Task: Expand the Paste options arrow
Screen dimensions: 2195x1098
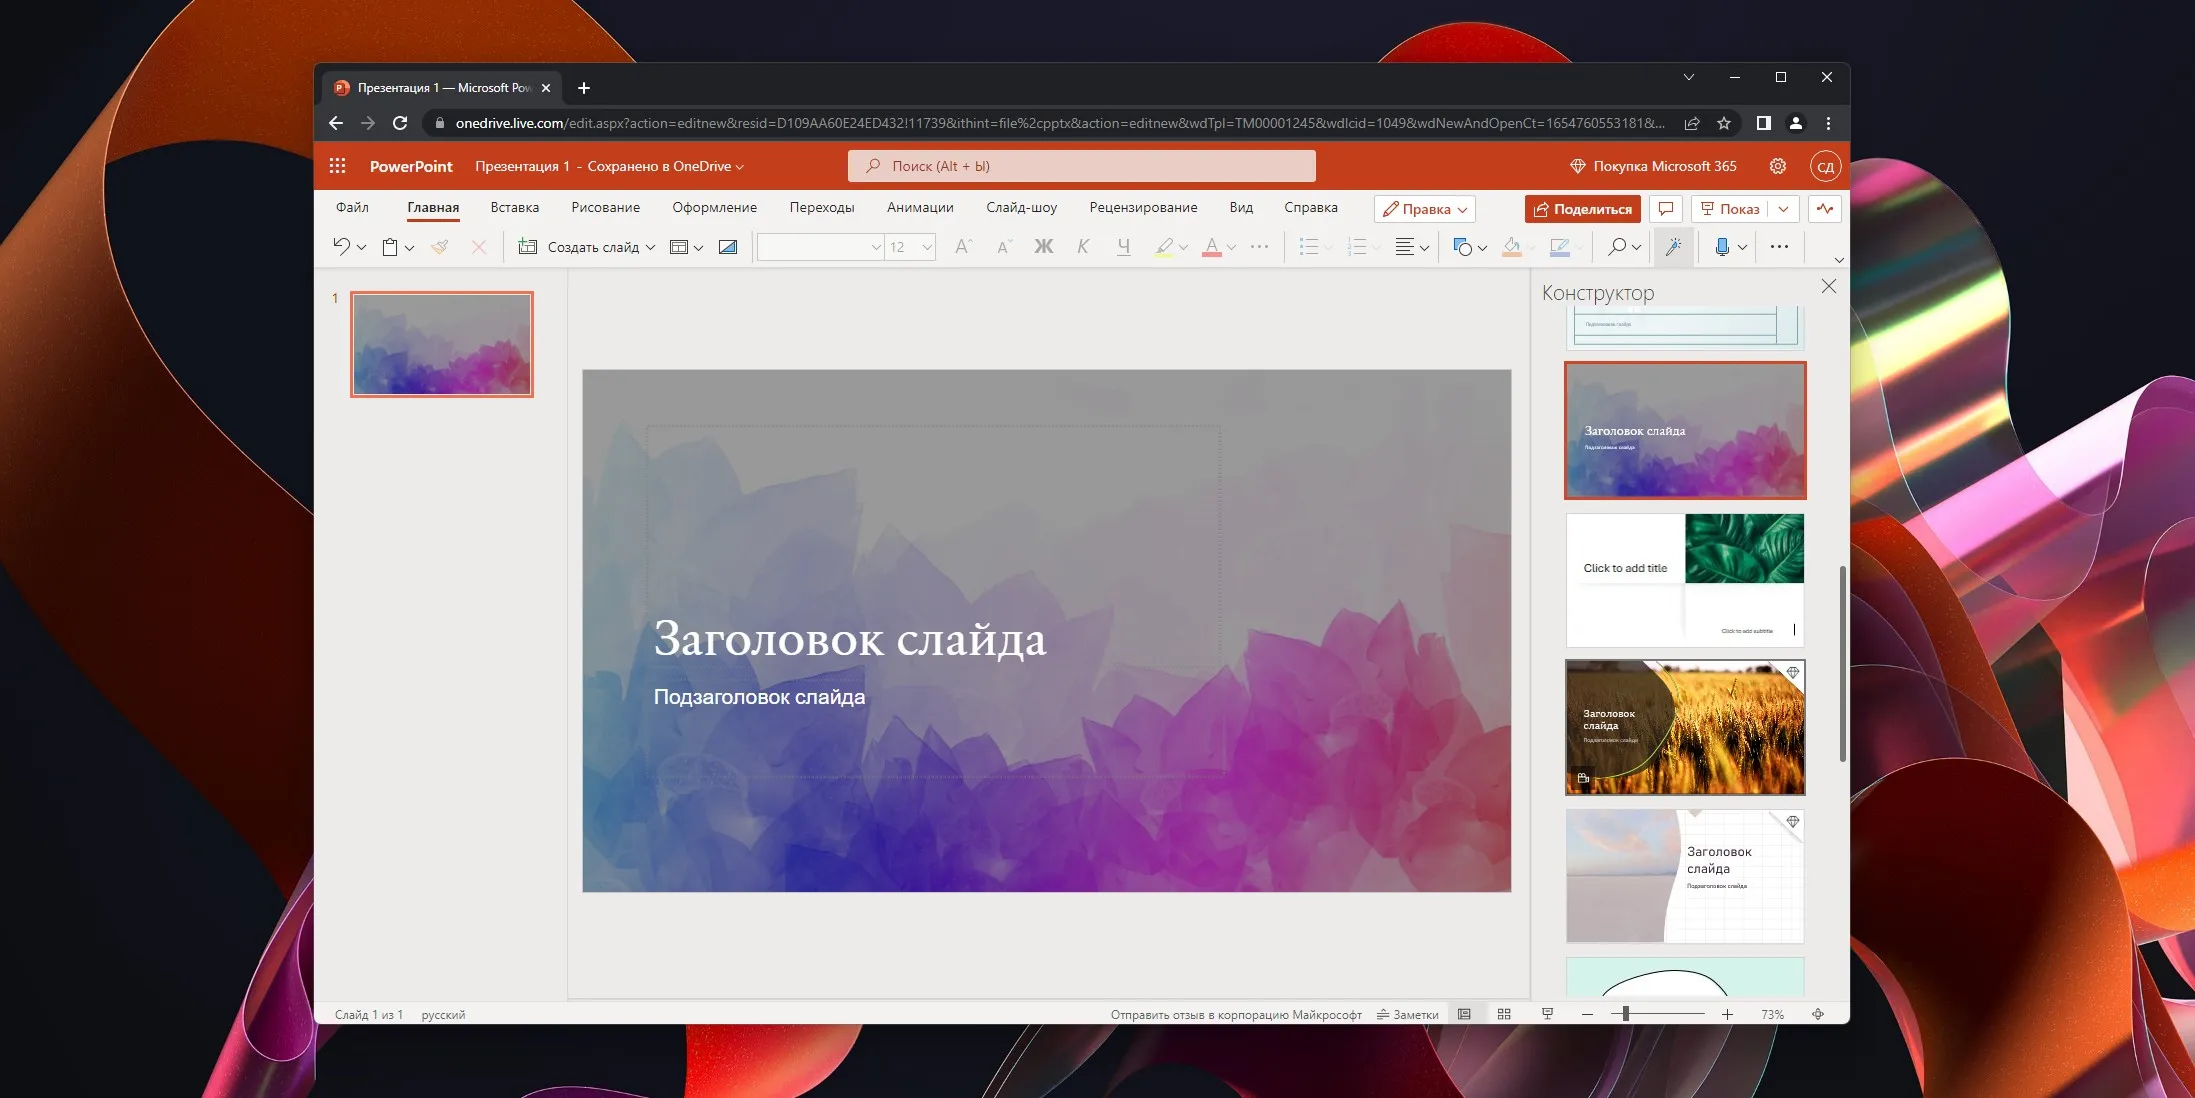Action: pyautogui.click(x=409, y=248)
